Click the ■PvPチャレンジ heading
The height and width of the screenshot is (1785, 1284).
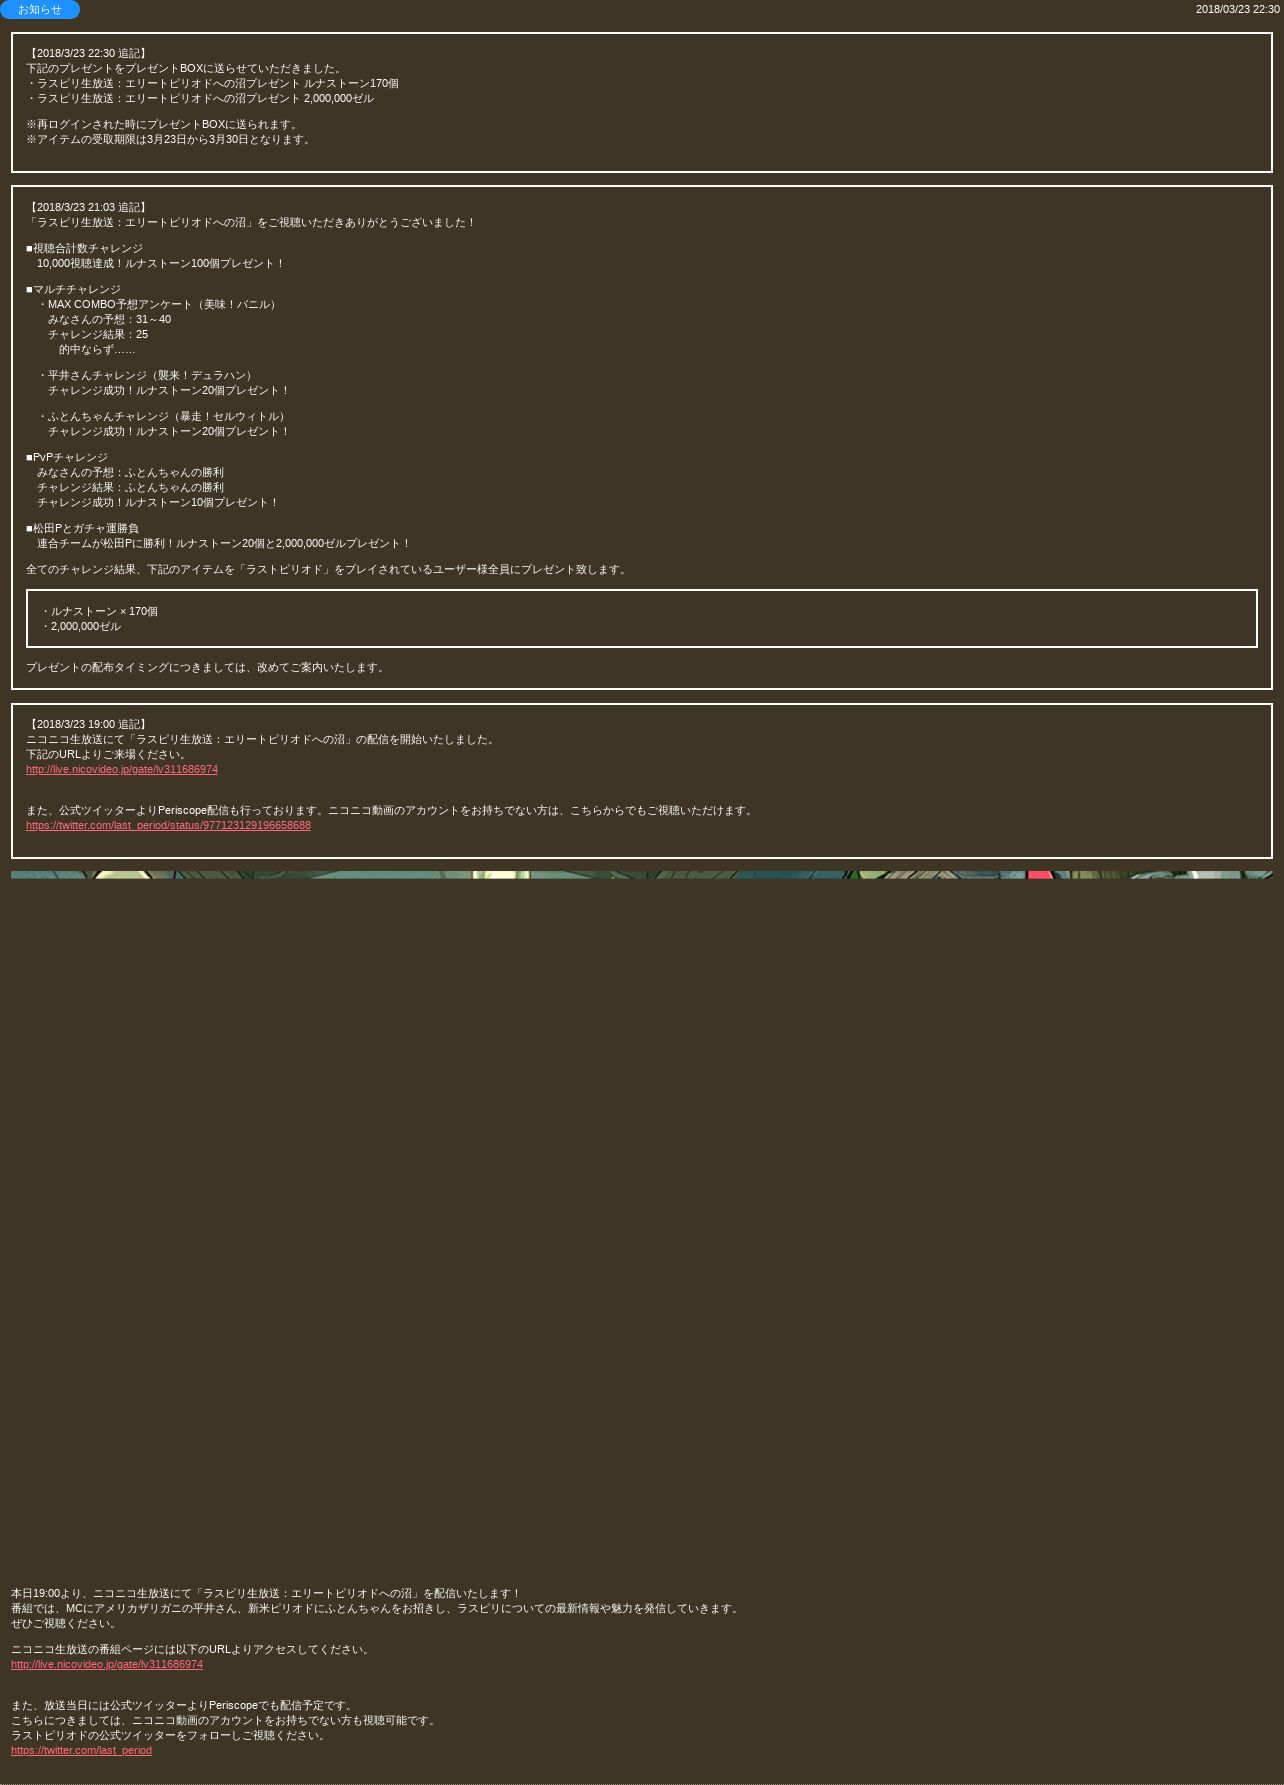(67, 457)
